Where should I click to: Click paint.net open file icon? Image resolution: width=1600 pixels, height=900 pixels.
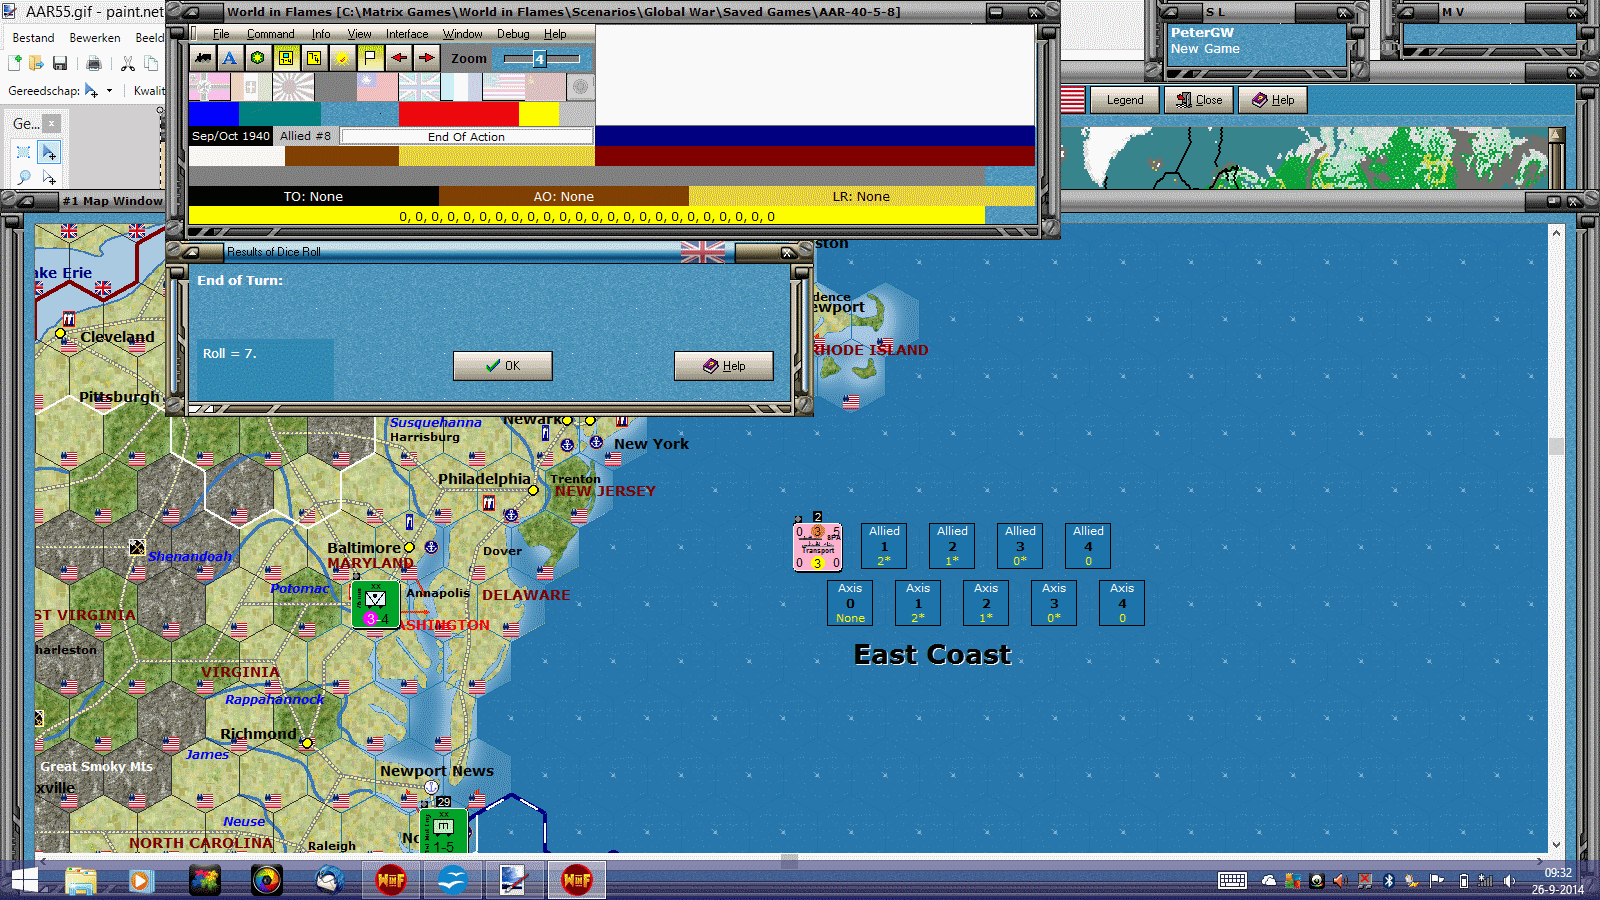[37, 63]
